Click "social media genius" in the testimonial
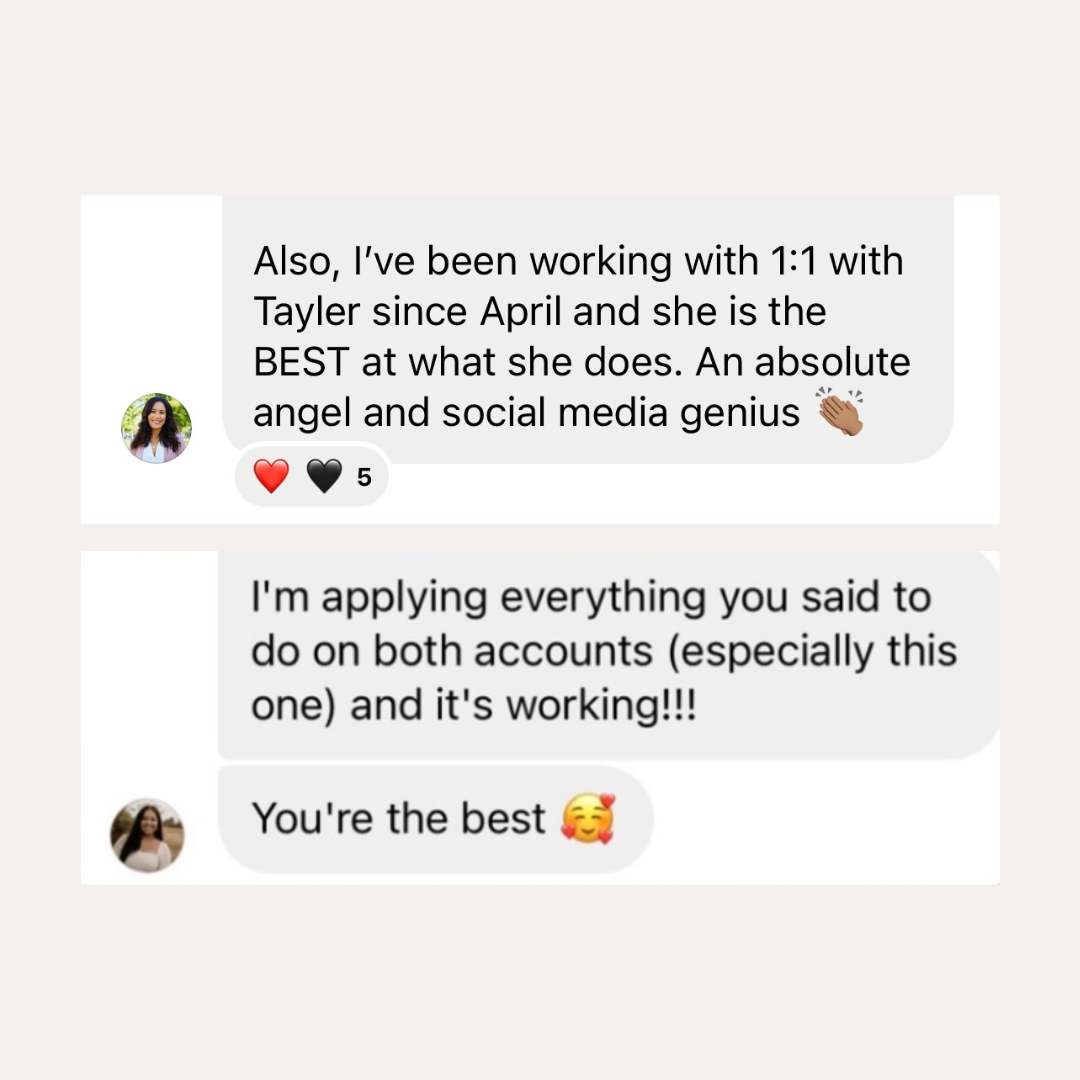 (621, 413)
